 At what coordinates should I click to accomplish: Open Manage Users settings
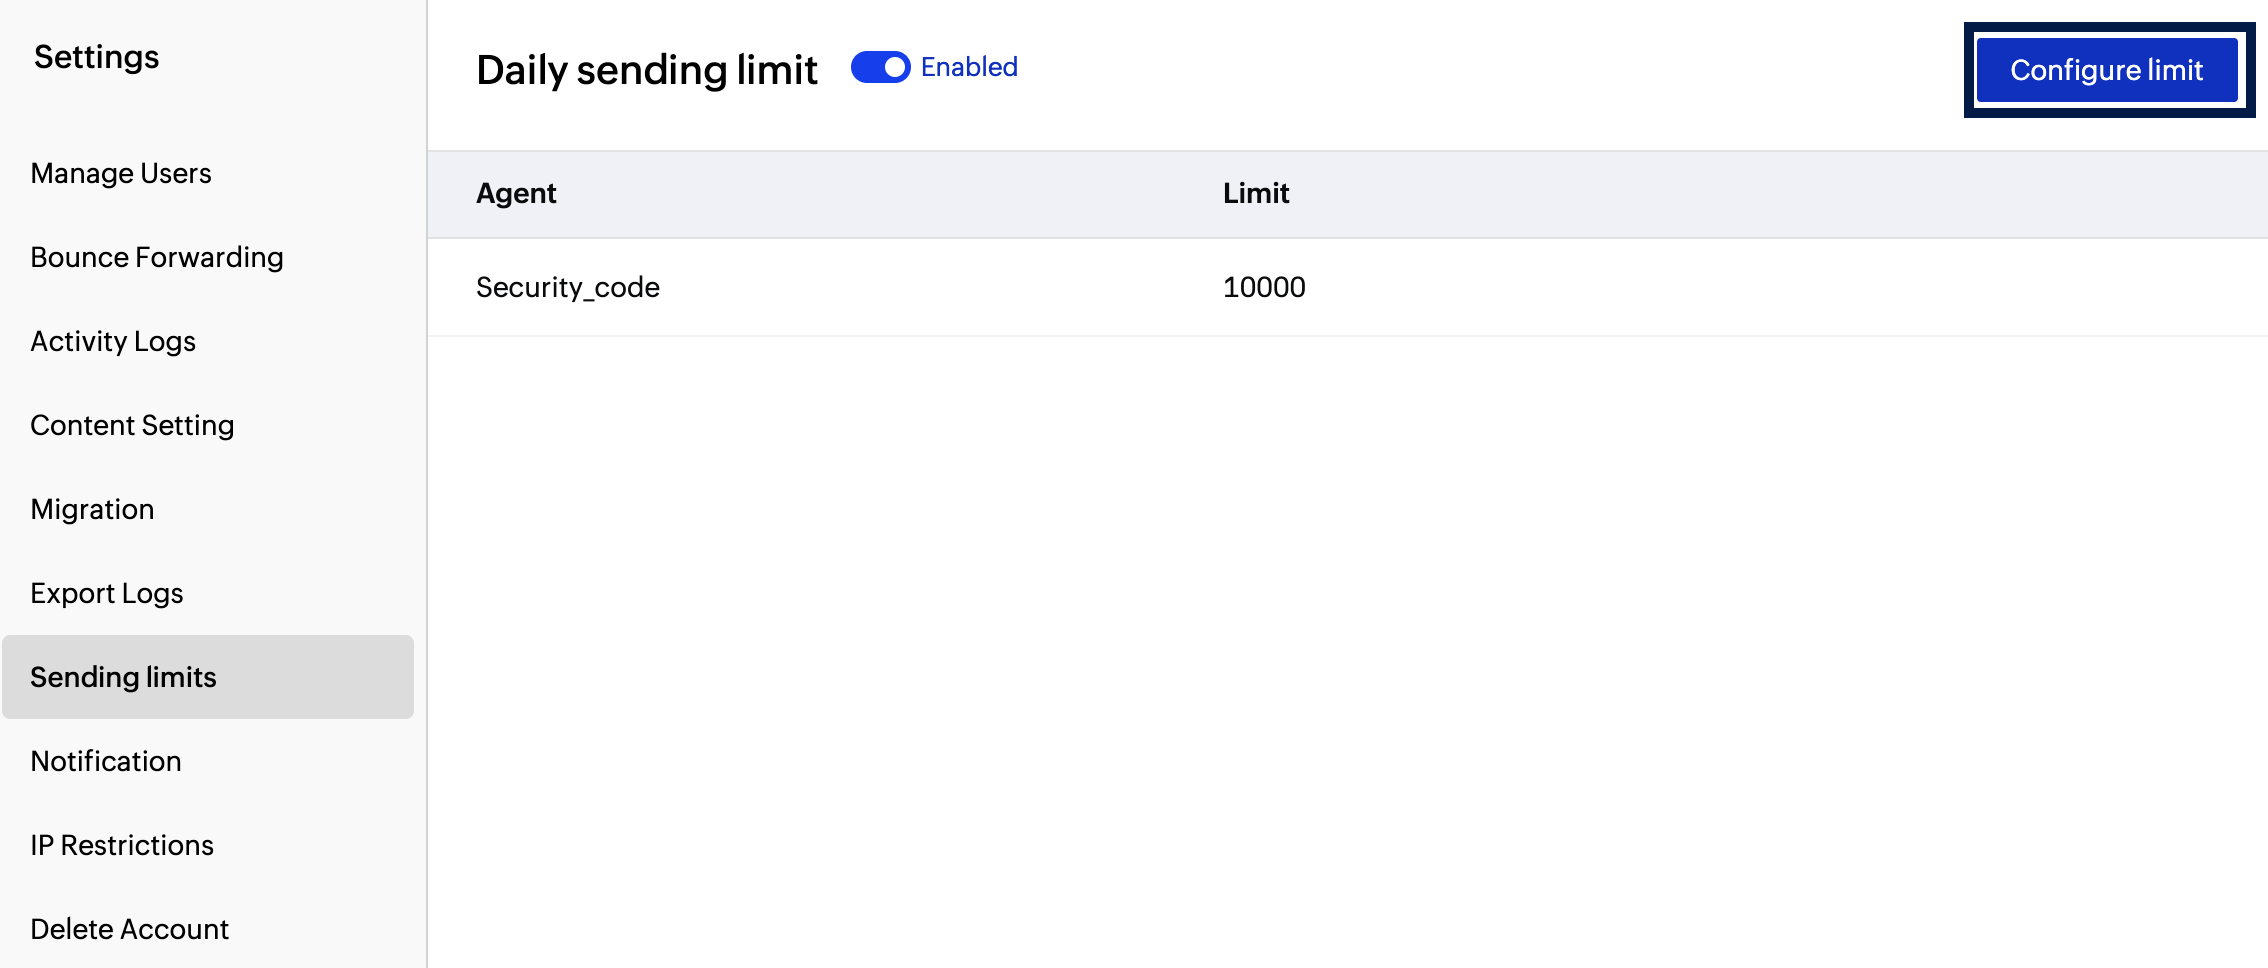point(120,173)
